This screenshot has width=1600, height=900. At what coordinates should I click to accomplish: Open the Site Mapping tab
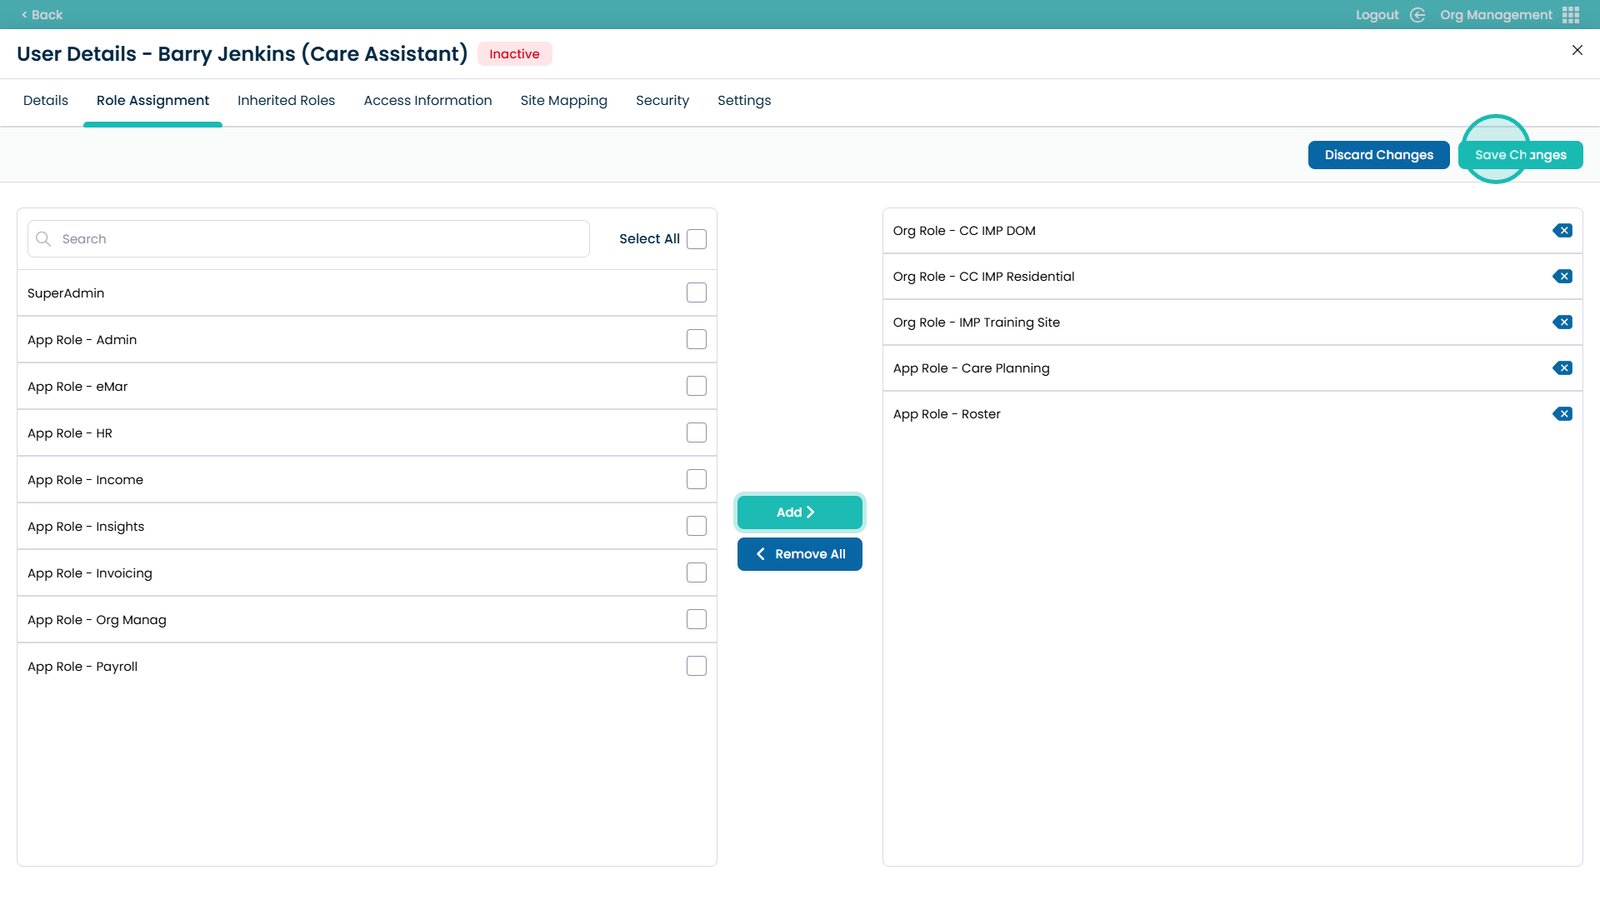563,101
